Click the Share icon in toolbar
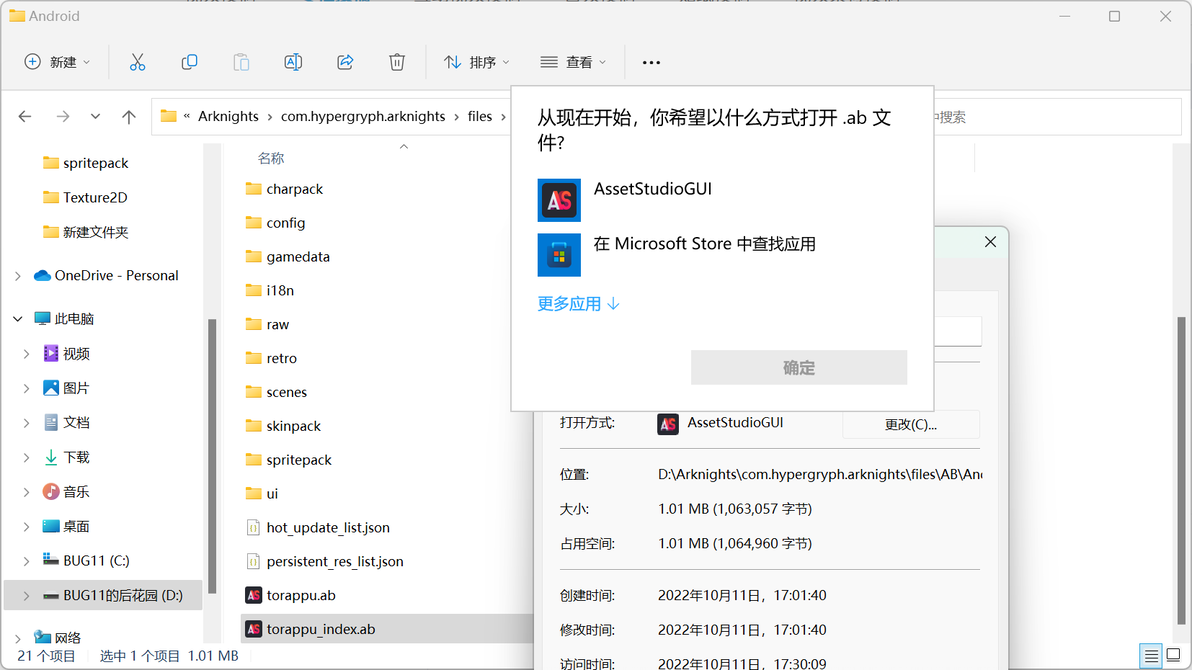Image resolution: width=1192 pixels, height=670 pixels. click(x=345, y=62)
